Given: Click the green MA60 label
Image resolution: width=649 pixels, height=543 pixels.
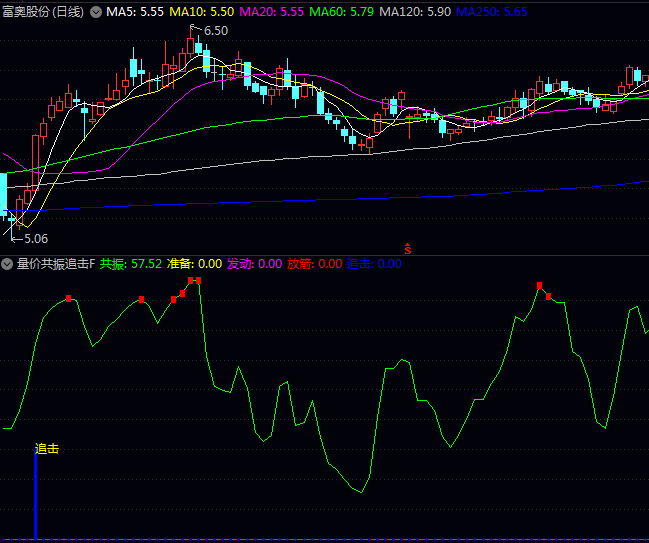Looking at the screenshot, I should pyautogui.click(x=342, y=12).
